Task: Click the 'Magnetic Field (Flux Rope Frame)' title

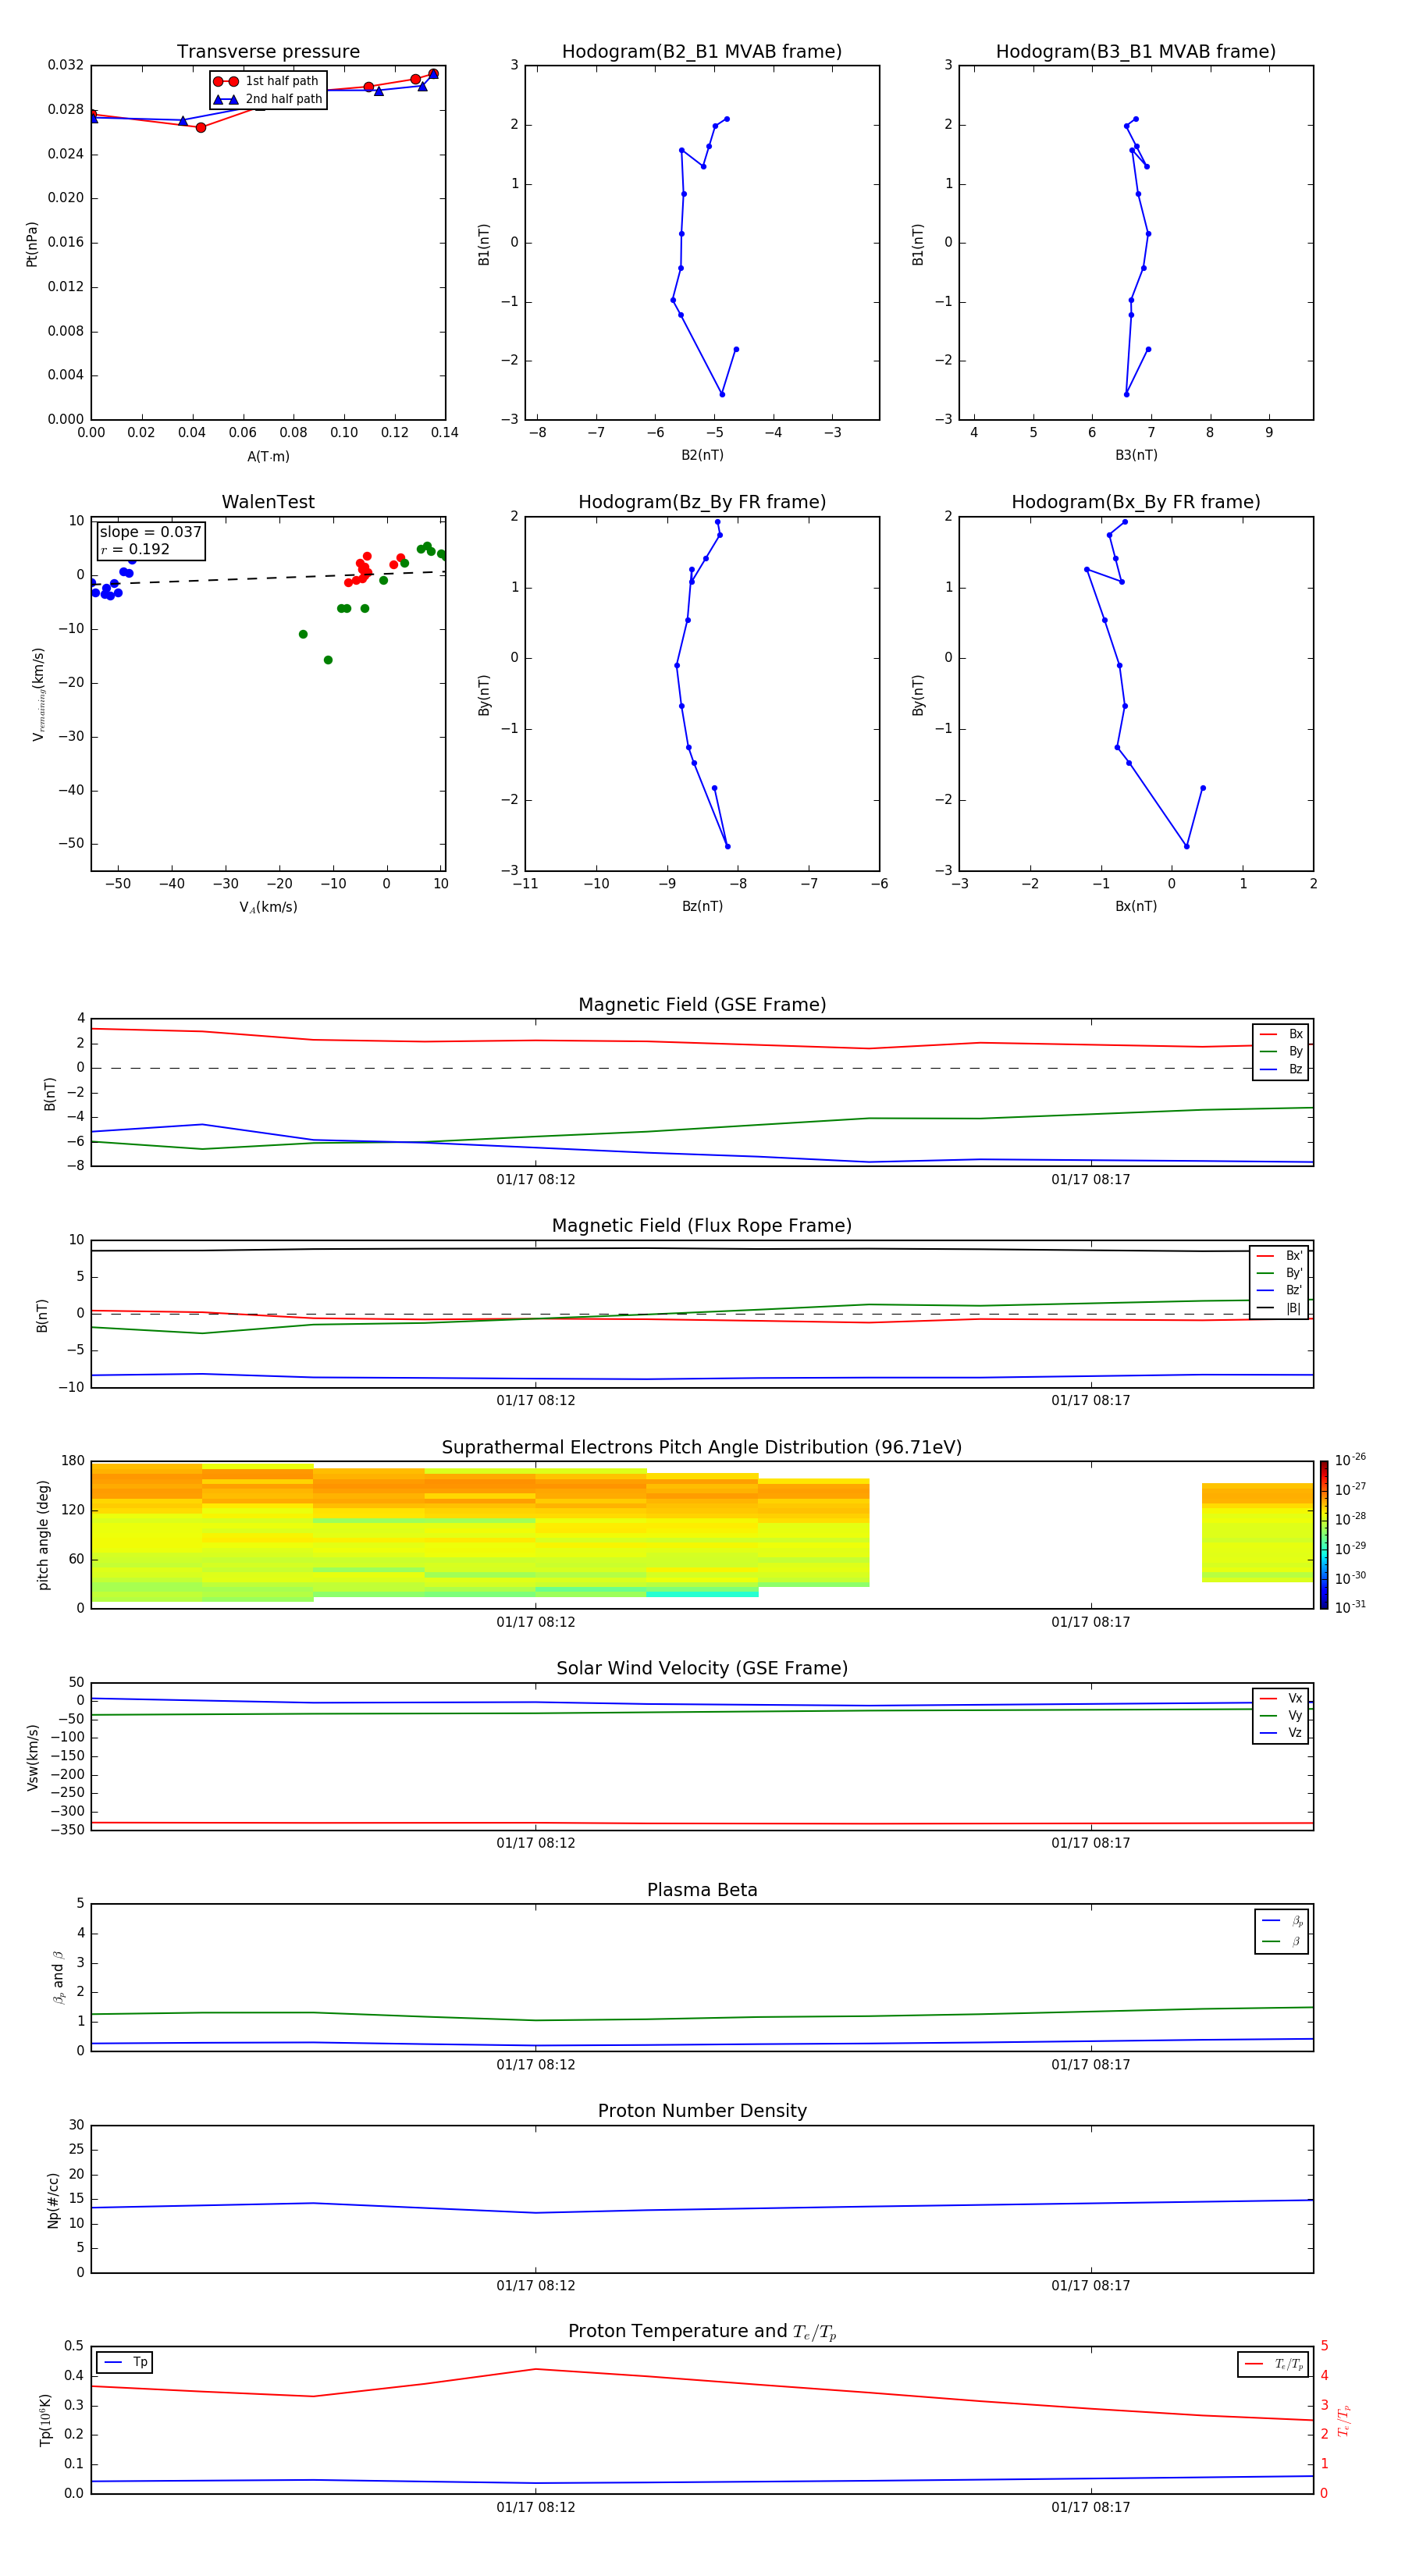Action: tap(702, 1226)
